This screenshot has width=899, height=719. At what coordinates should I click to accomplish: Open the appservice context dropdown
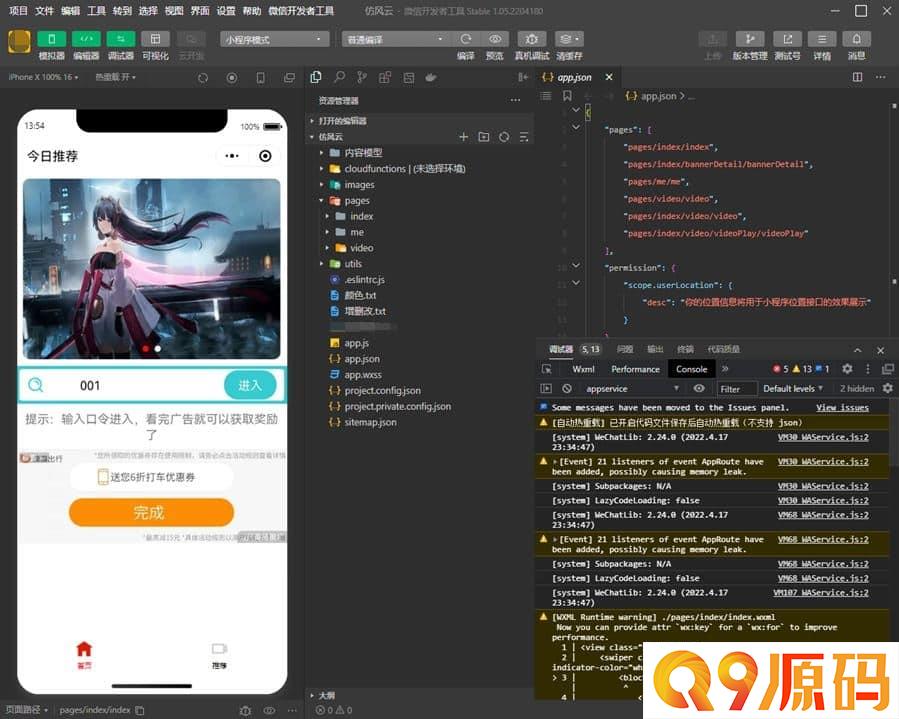point(631,389)
